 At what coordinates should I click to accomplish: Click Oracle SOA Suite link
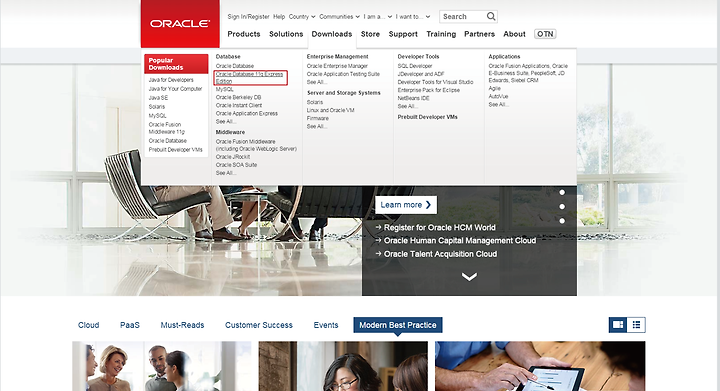click(236, 165)
